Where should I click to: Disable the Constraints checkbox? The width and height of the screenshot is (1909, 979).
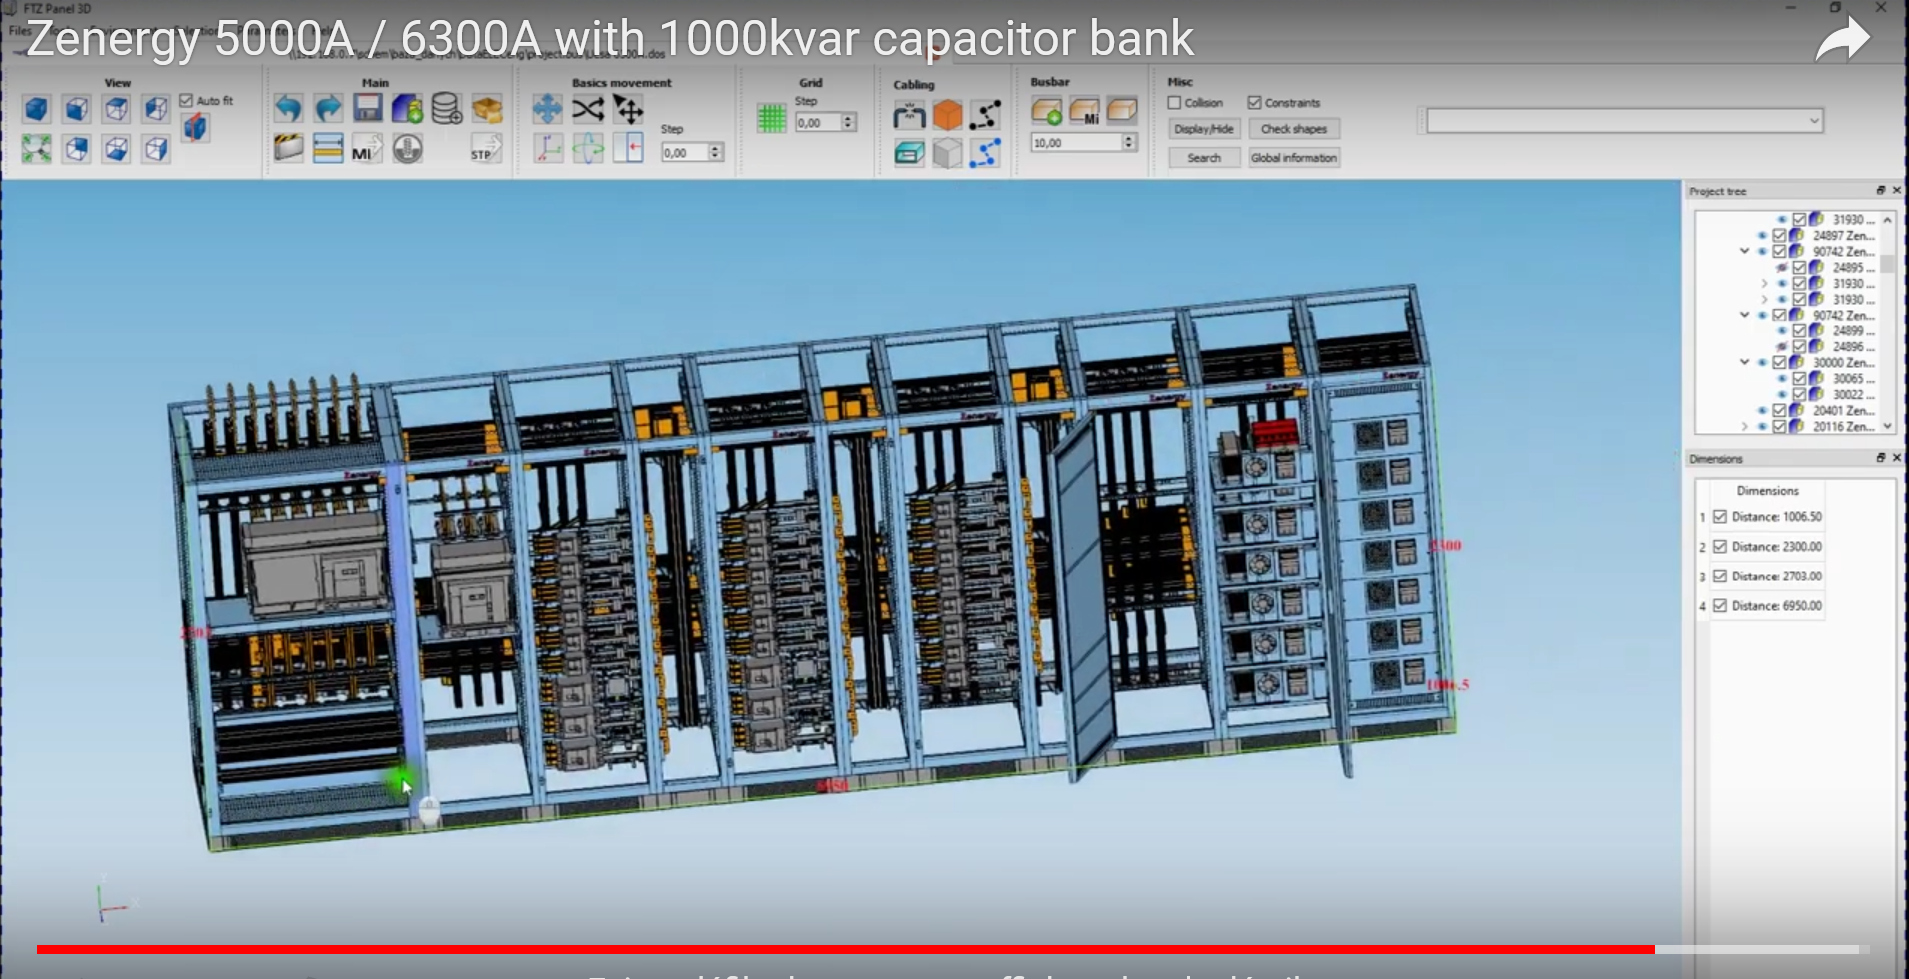1254,102
